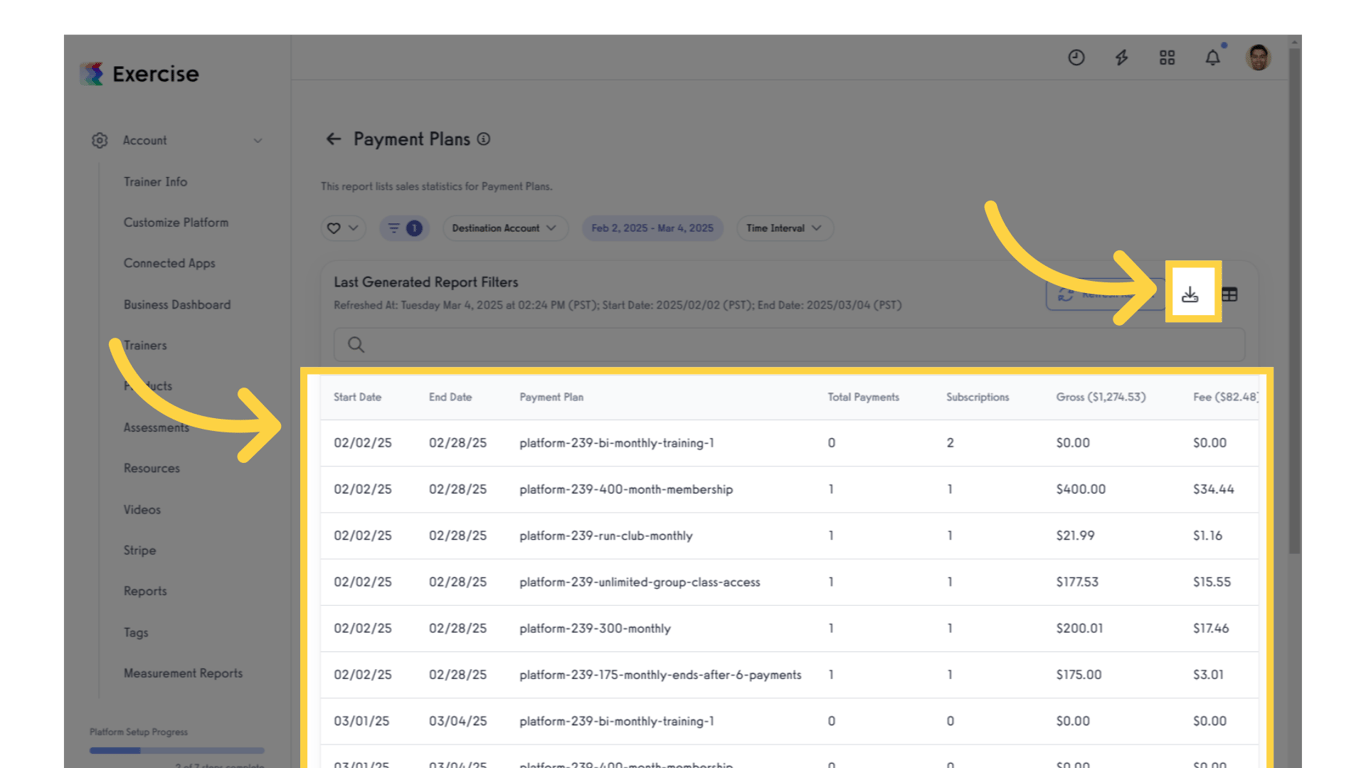This screenshot has height=768, width=1366.
Task: Sort by the Start Date column header
Action: point(357,397)
